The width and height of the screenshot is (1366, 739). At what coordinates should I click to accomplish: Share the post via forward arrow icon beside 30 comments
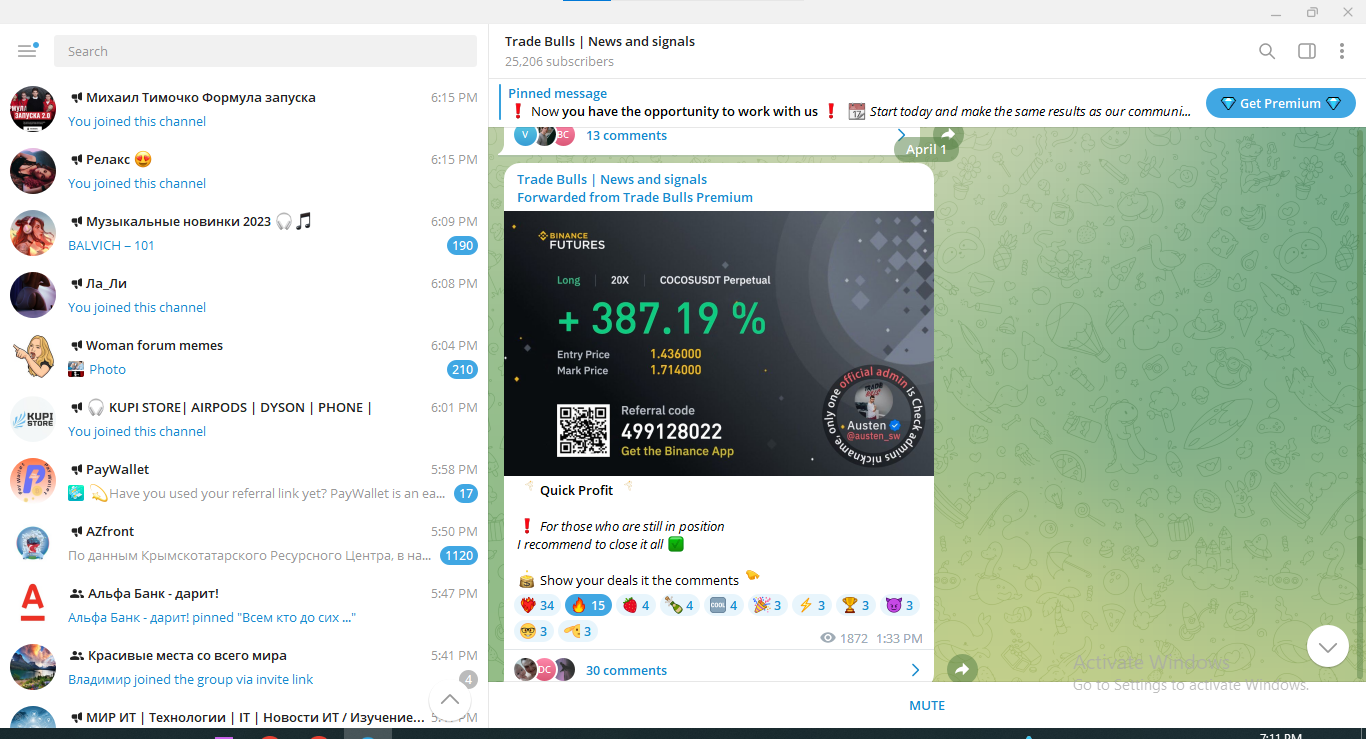pos(962,669)
